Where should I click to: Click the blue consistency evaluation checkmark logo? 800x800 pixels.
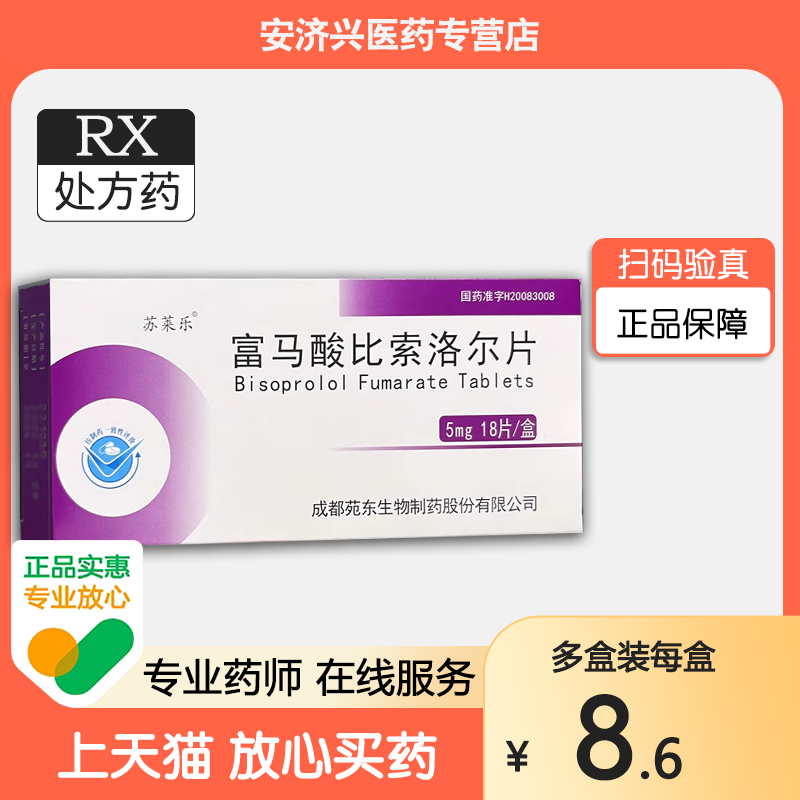[x=112, y=456]
